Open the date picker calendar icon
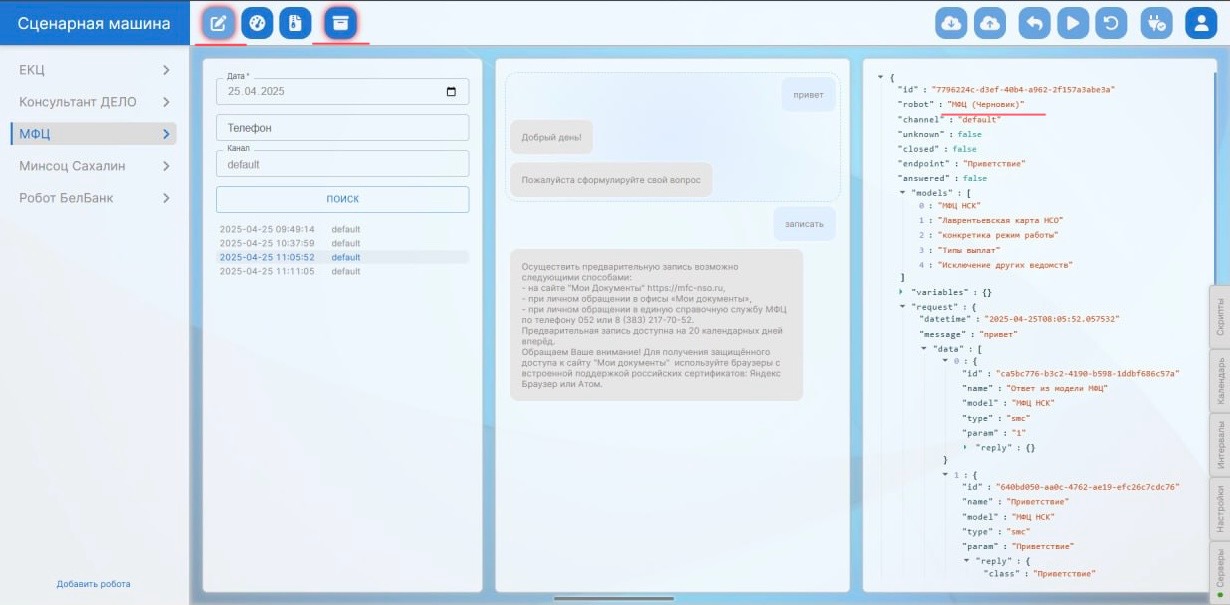 (x=451, y=92)
